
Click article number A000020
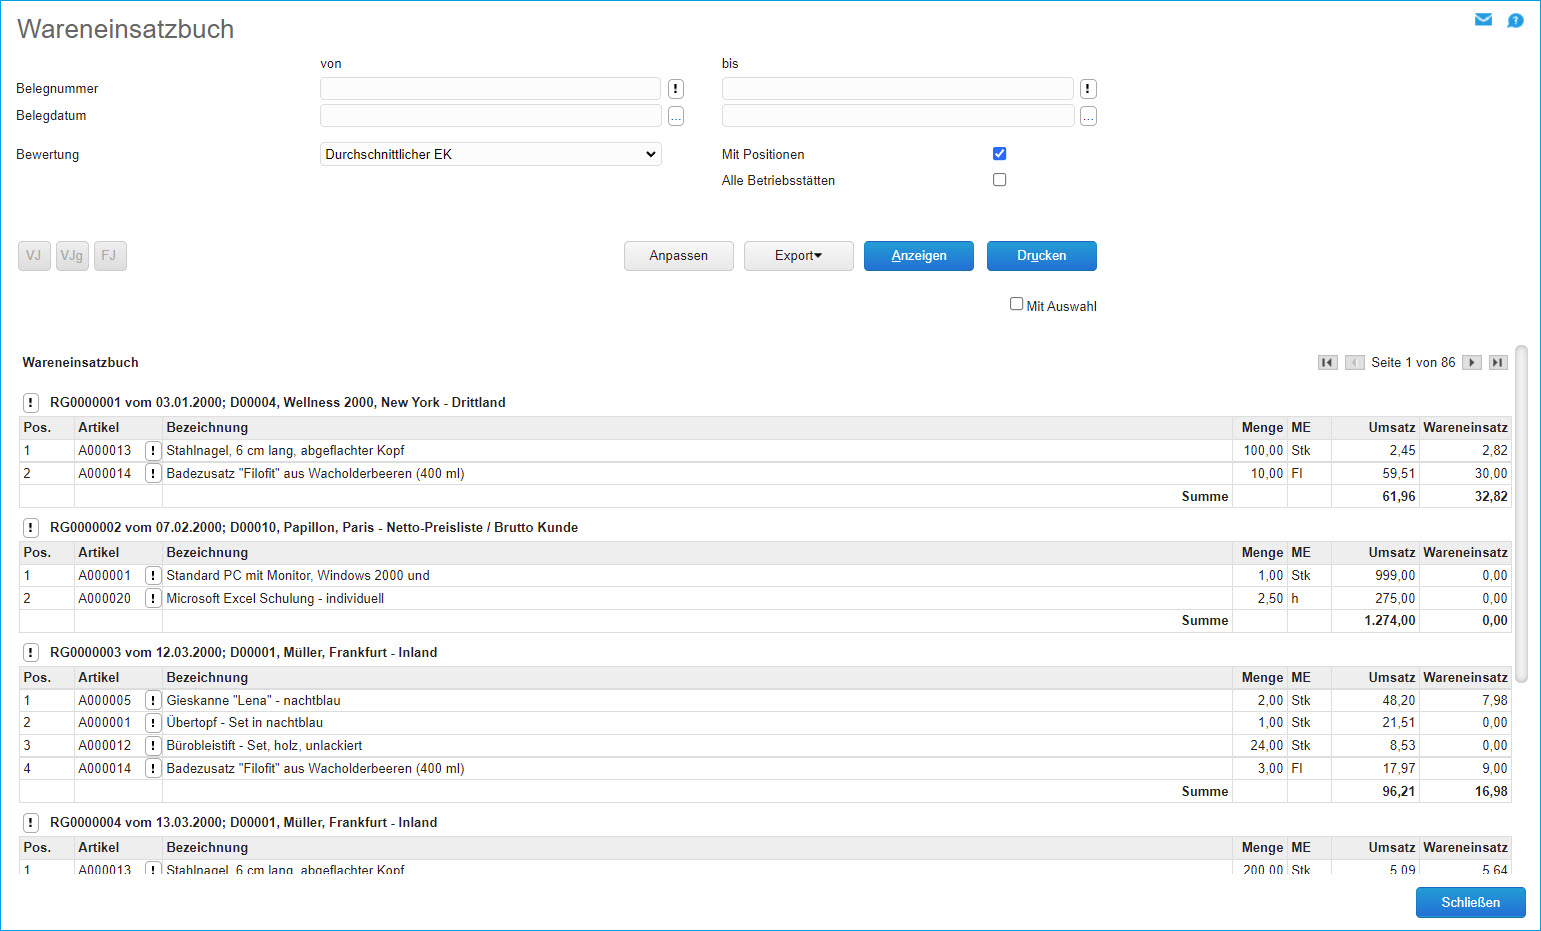tap(105, 598)
